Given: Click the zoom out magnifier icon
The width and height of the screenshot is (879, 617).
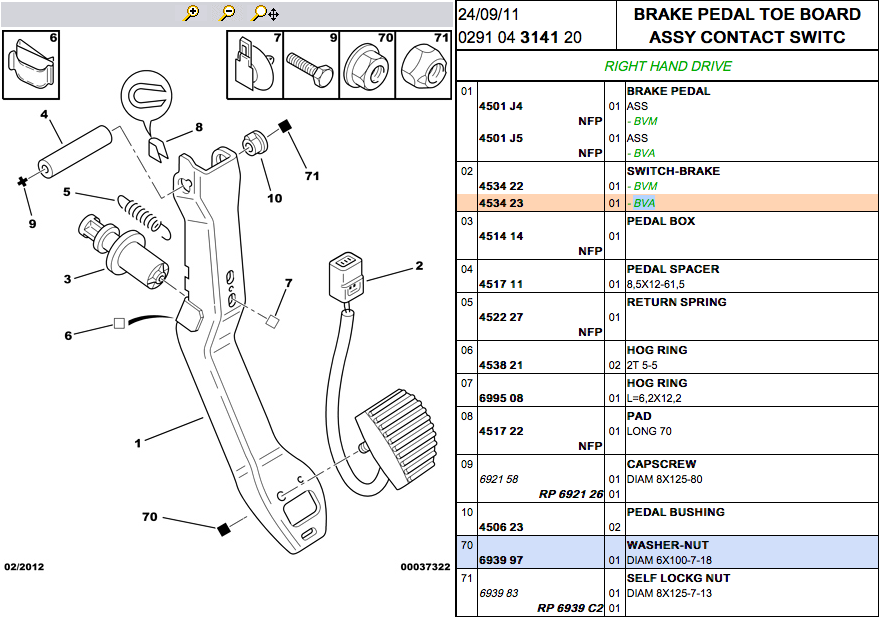Looking at the screenshot, I should coord(228,13).
